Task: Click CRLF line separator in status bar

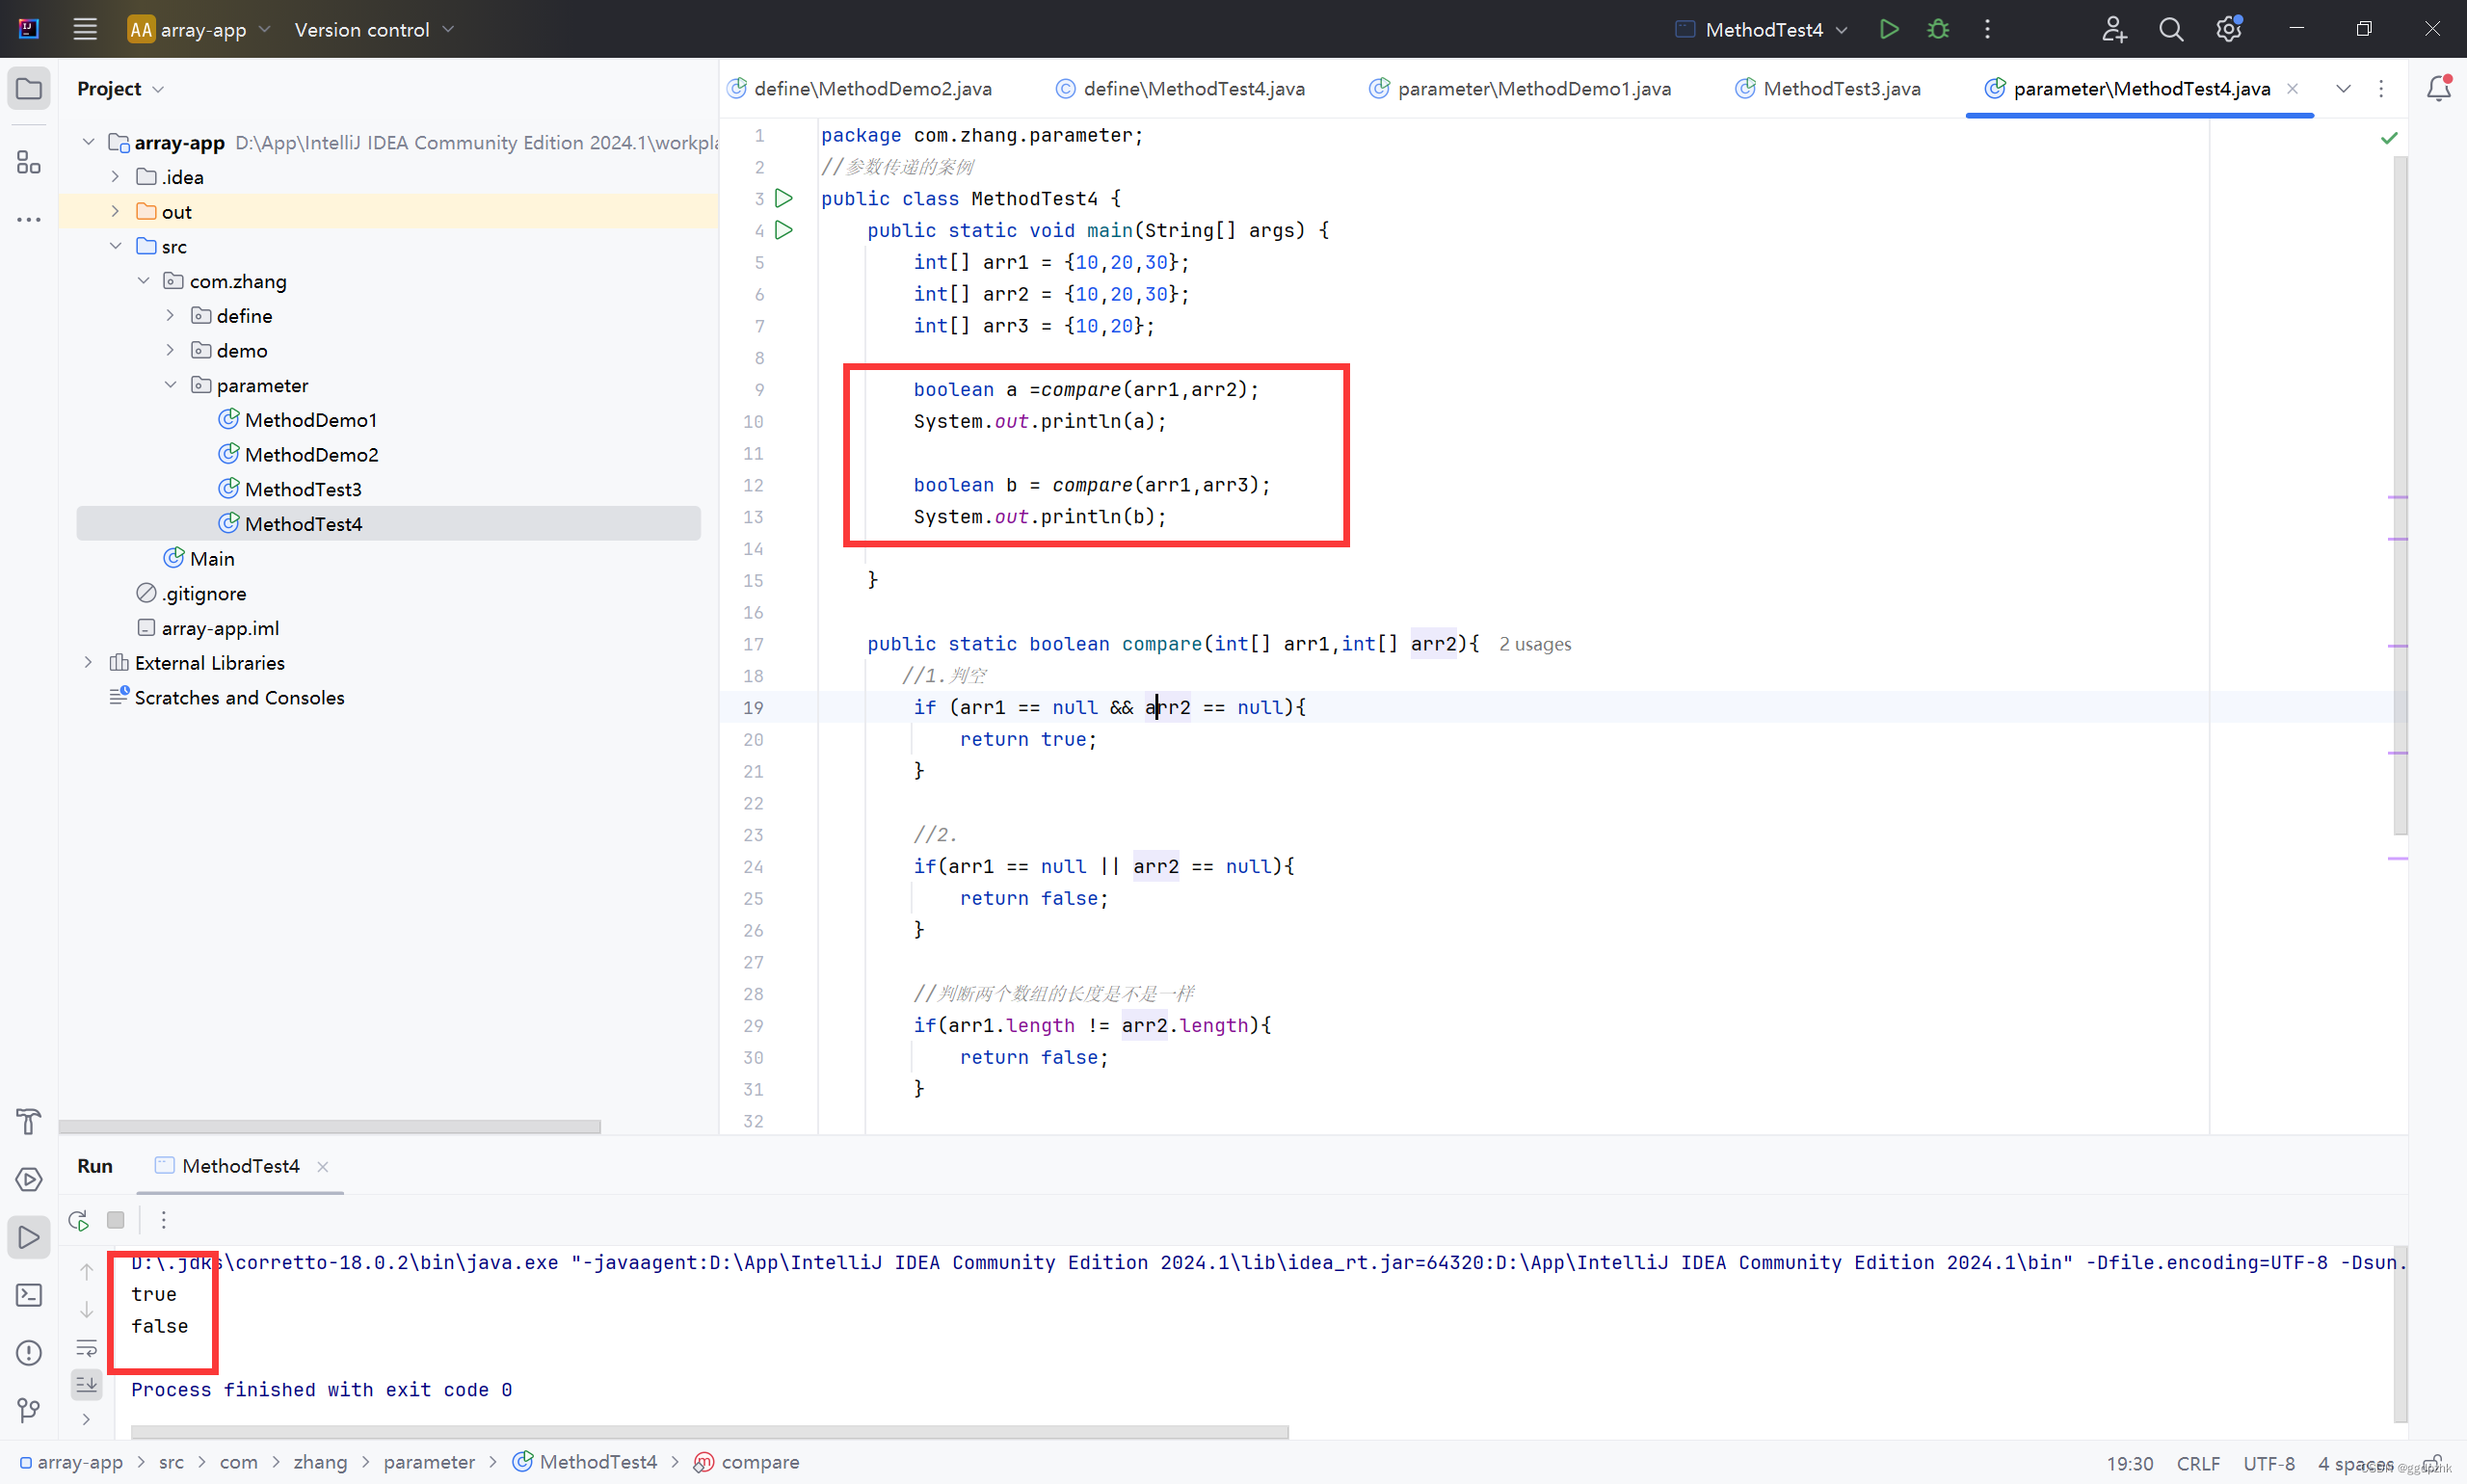Action: [x=2198, y=1463]
